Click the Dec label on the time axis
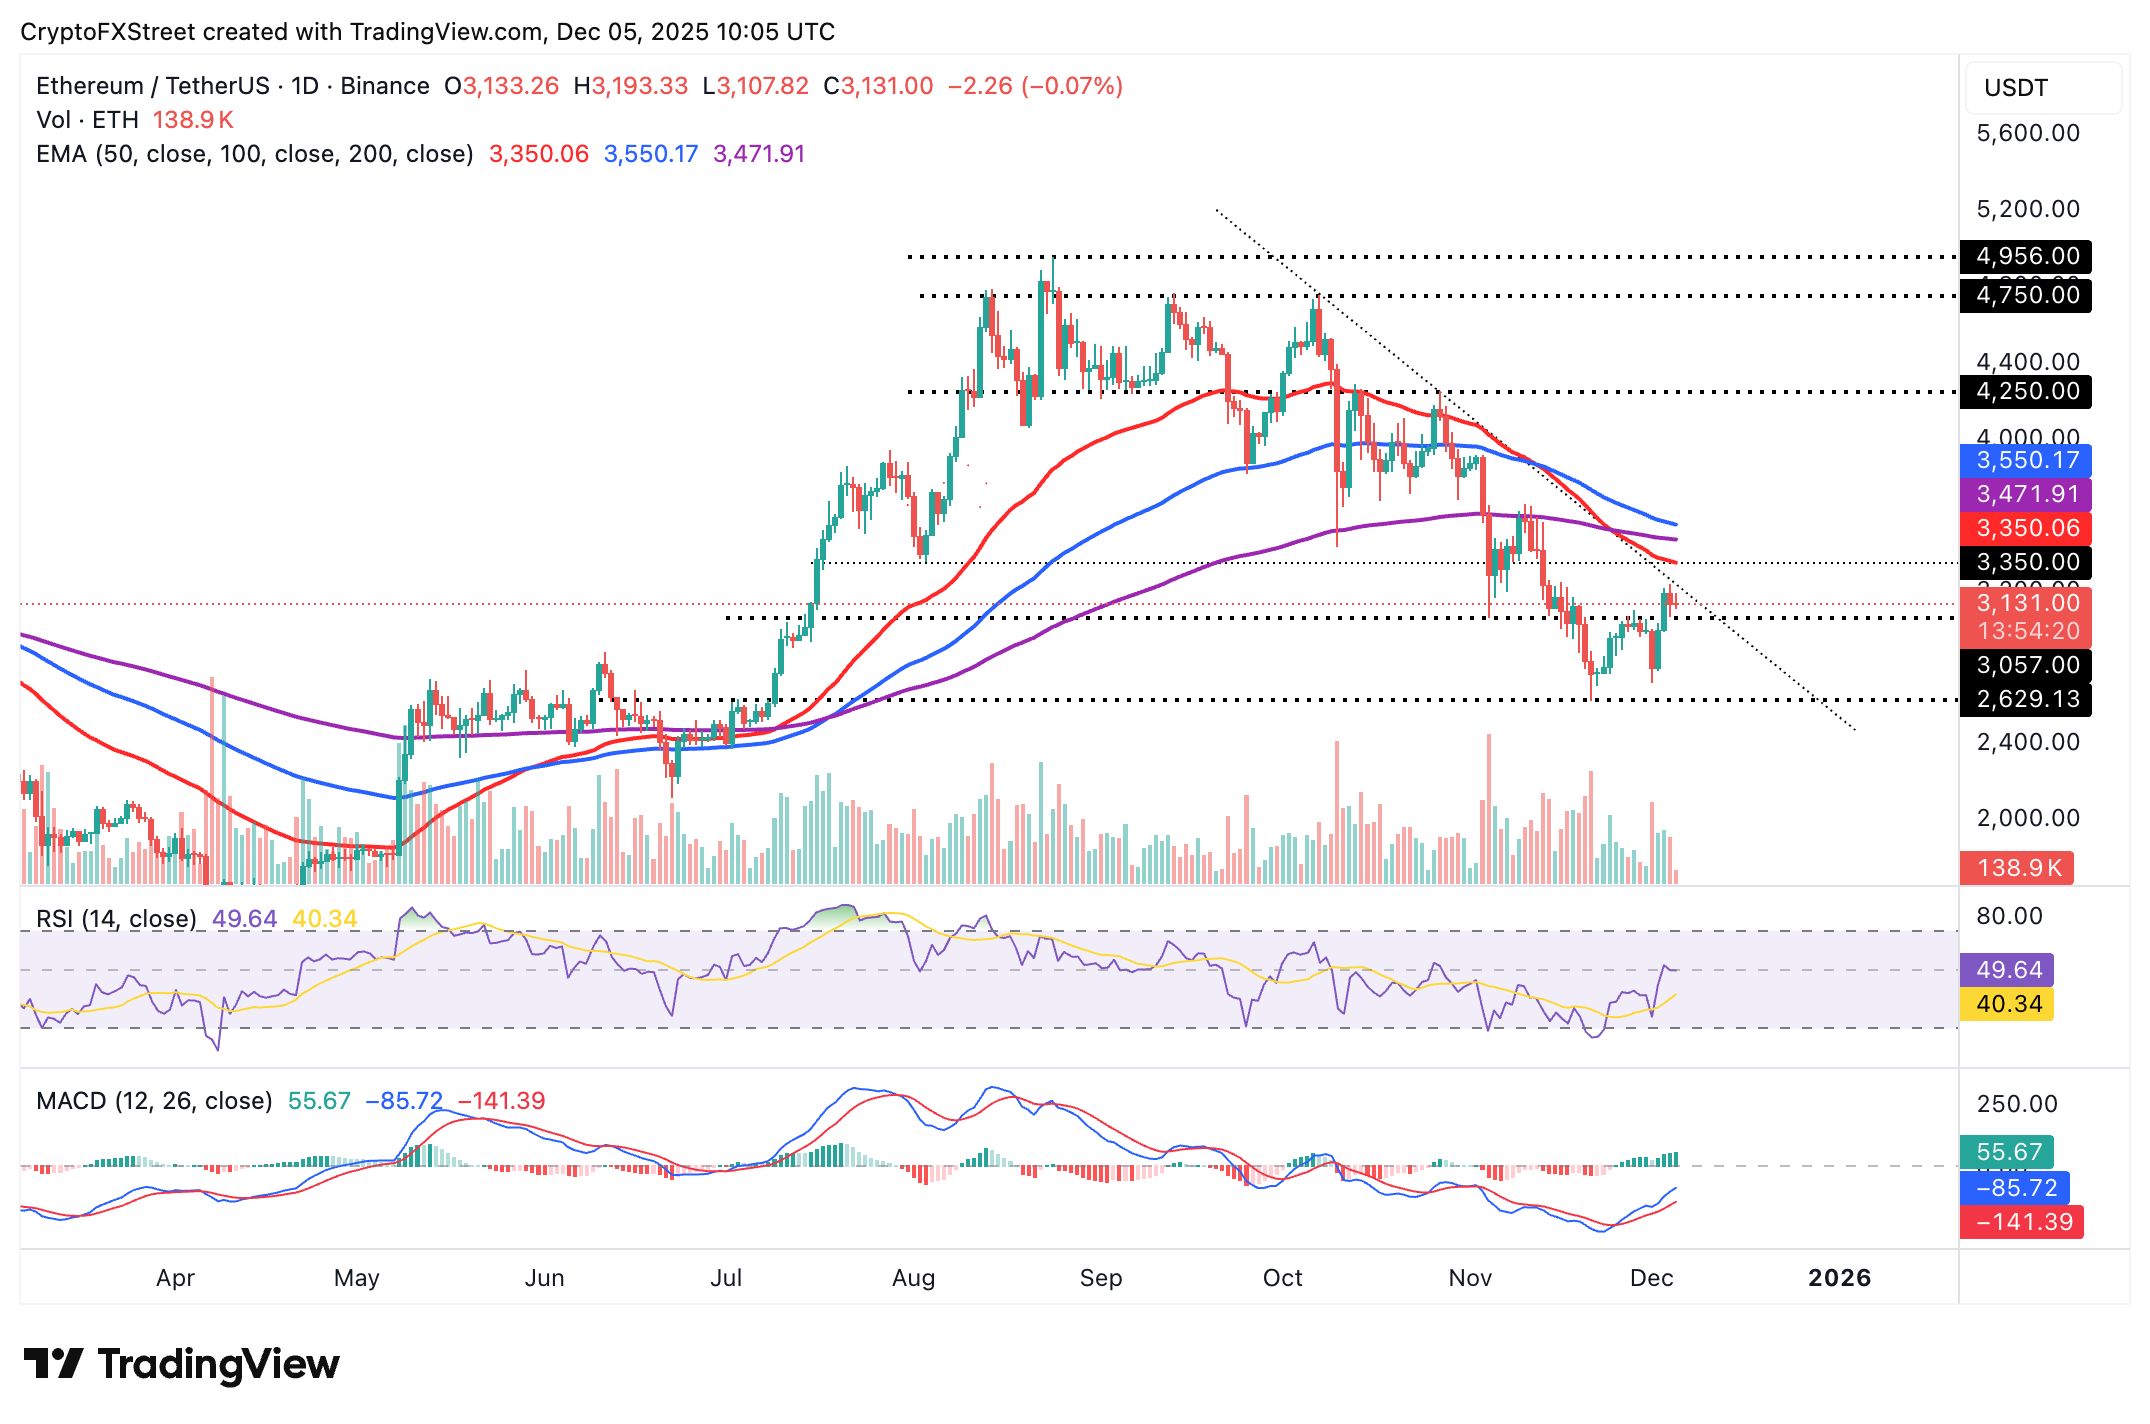Screen dimensions: 2150x1424 click(x=1651, y=1278)
